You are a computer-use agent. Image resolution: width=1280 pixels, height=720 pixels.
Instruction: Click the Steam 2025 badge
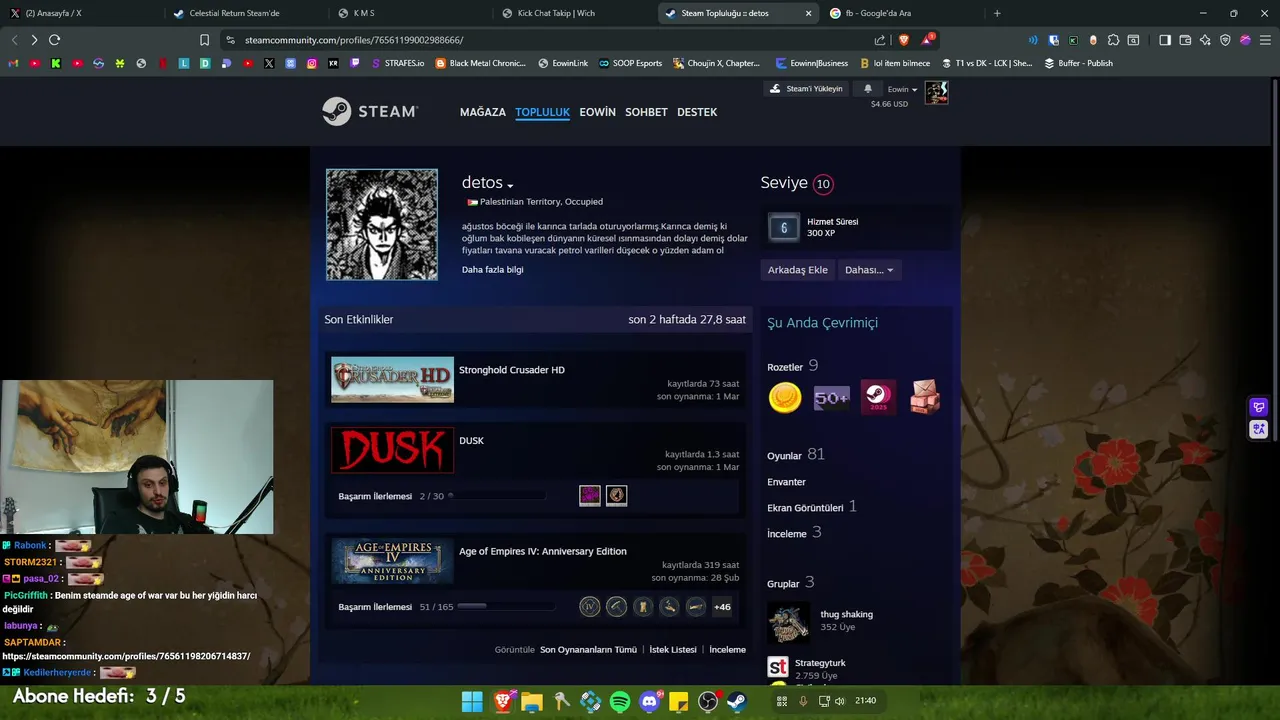click(878, 398)
